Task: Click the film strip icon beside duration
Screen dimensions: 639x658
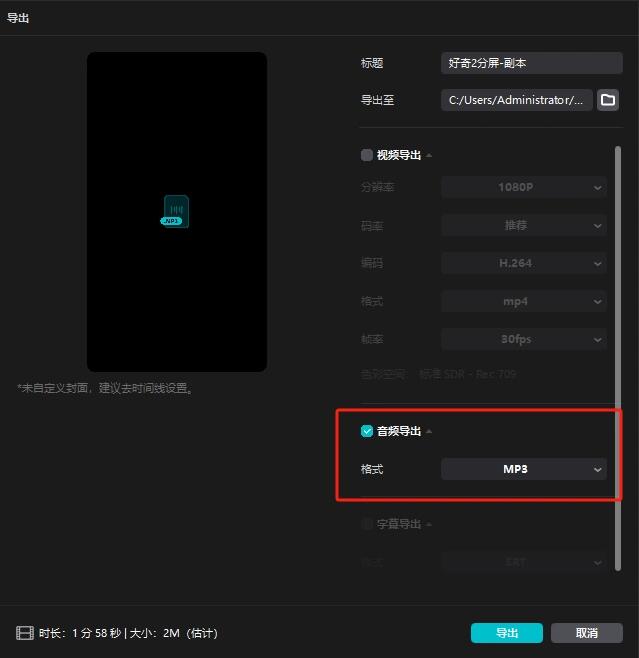Action: (25, 633)
